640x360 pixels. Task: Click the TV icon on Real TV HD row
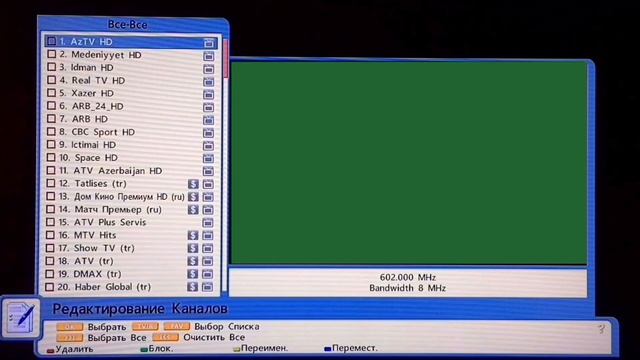coord(209,82)
